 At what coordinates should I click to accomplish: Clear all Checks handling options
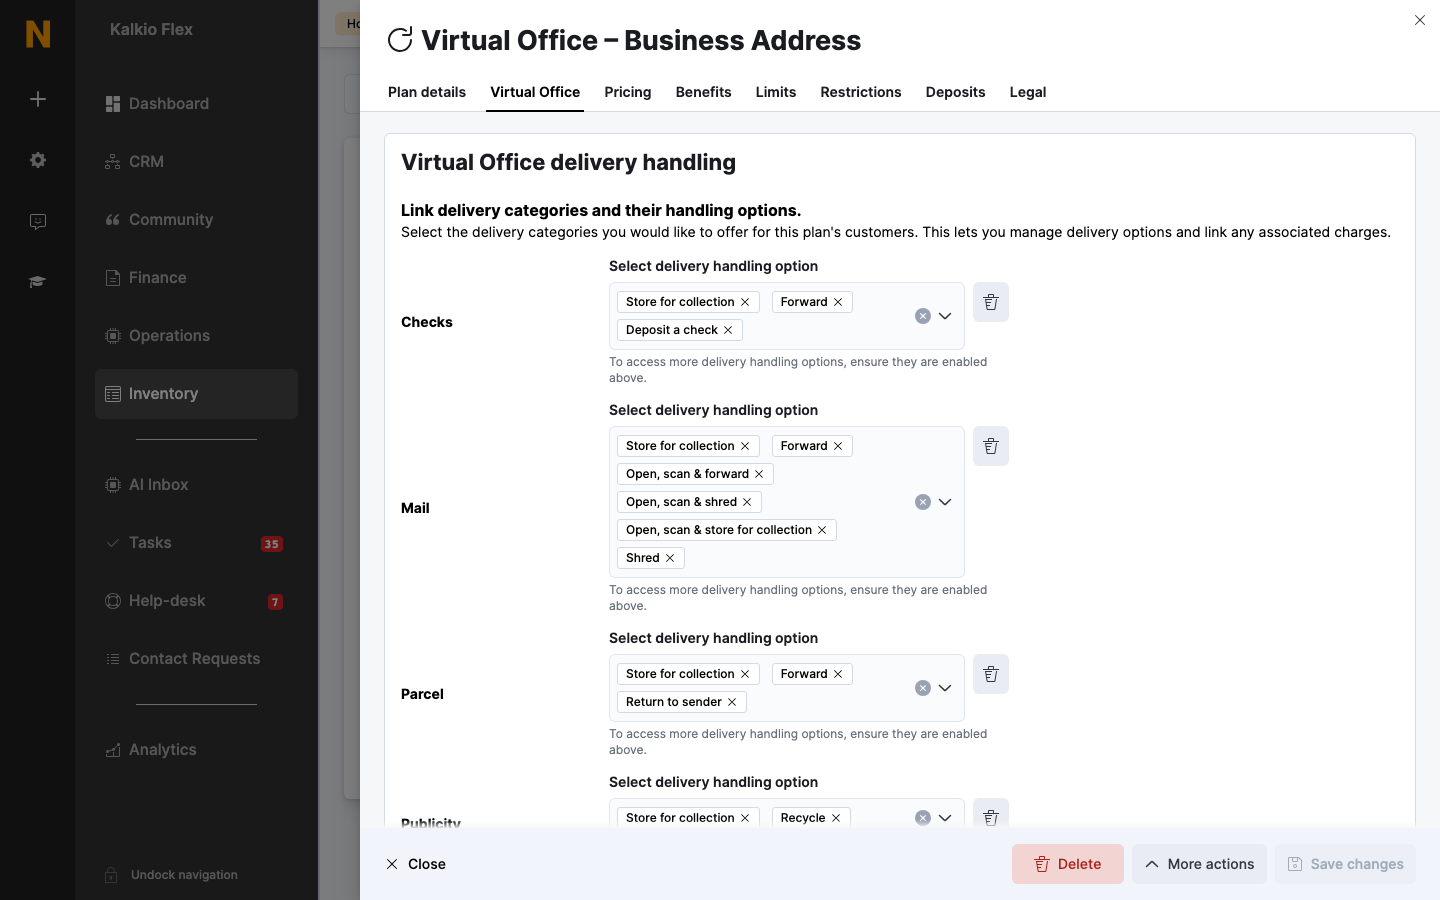pyautogui.click(x=923, y=316)
